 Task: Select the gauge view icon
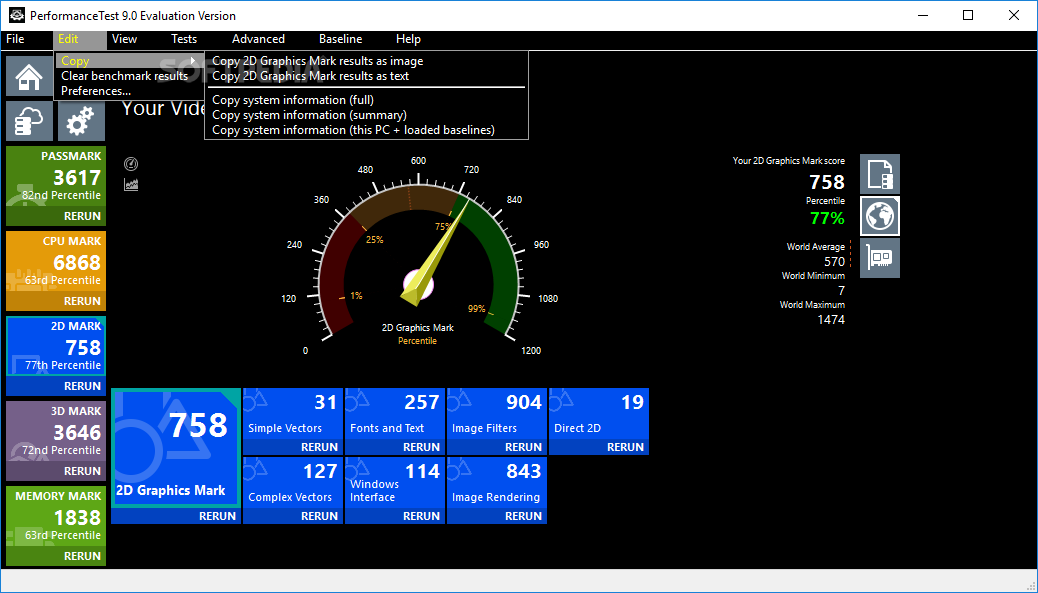[x=131, y=164]
